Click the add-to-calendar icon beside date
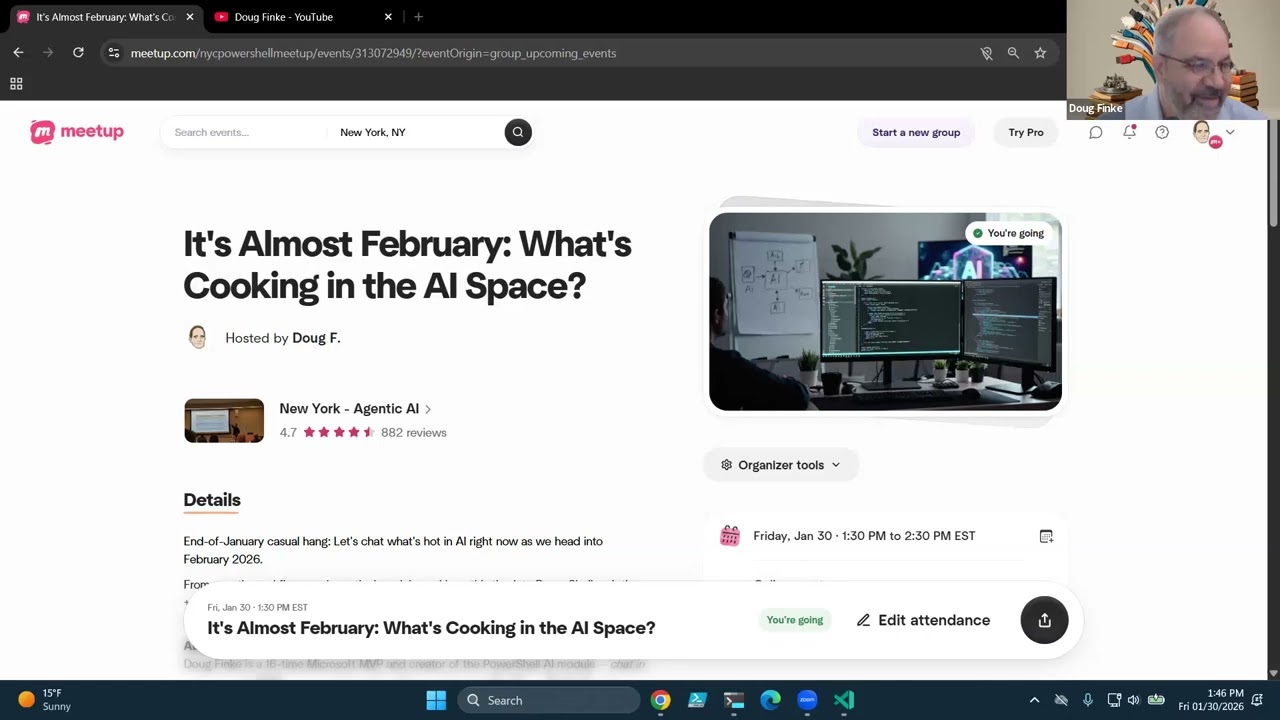This screenshot has width=1280, height=720. pyautogui.click(x=1046, y=536)
